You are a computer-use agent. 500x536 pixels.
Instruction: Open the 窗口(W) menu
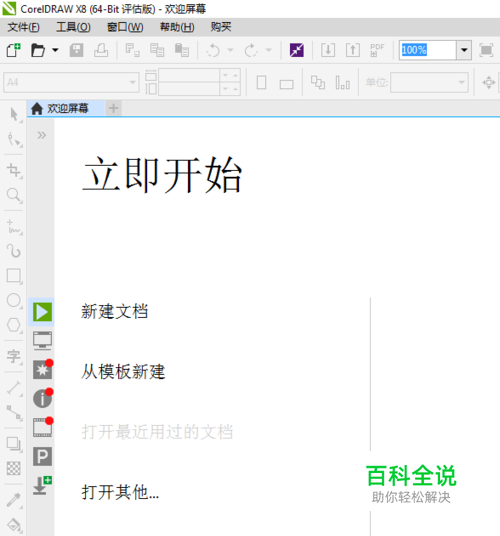pyautogui.click(x=125, y=27)
